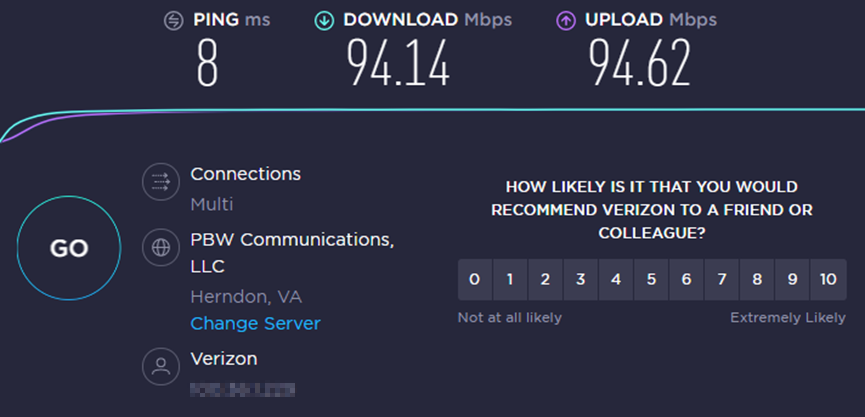Click the download arrow icon
Image resolution: width=865 pixels, height=417 pixels.
324,20
